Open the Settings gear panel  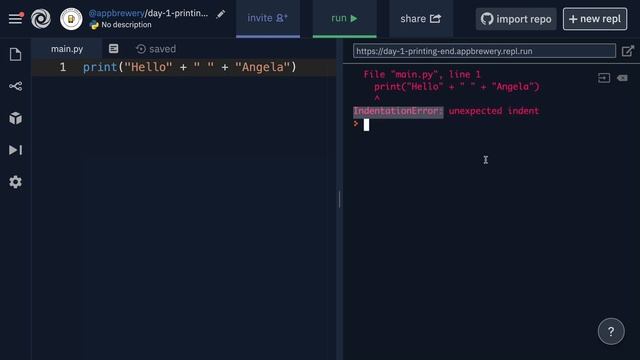16,182
